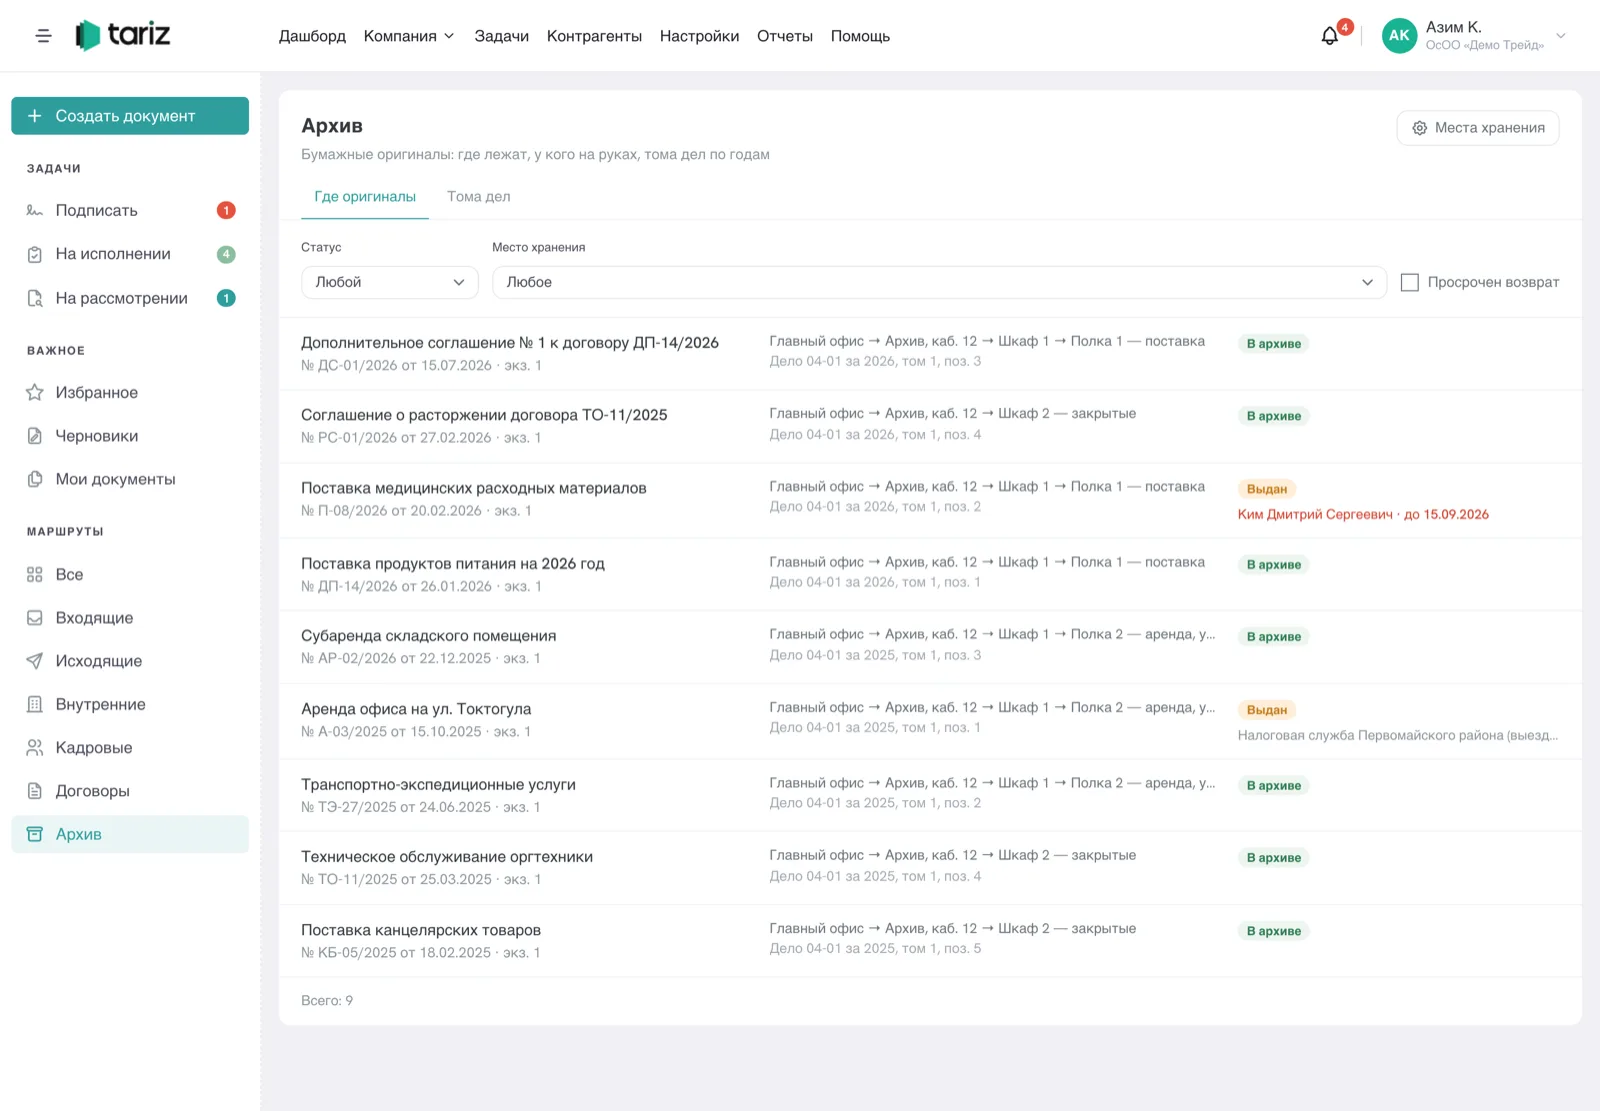The width and height of the screenshot is (1600, 1111).
Task: Open the tariz logo home
Action: (x=123, y=35)
